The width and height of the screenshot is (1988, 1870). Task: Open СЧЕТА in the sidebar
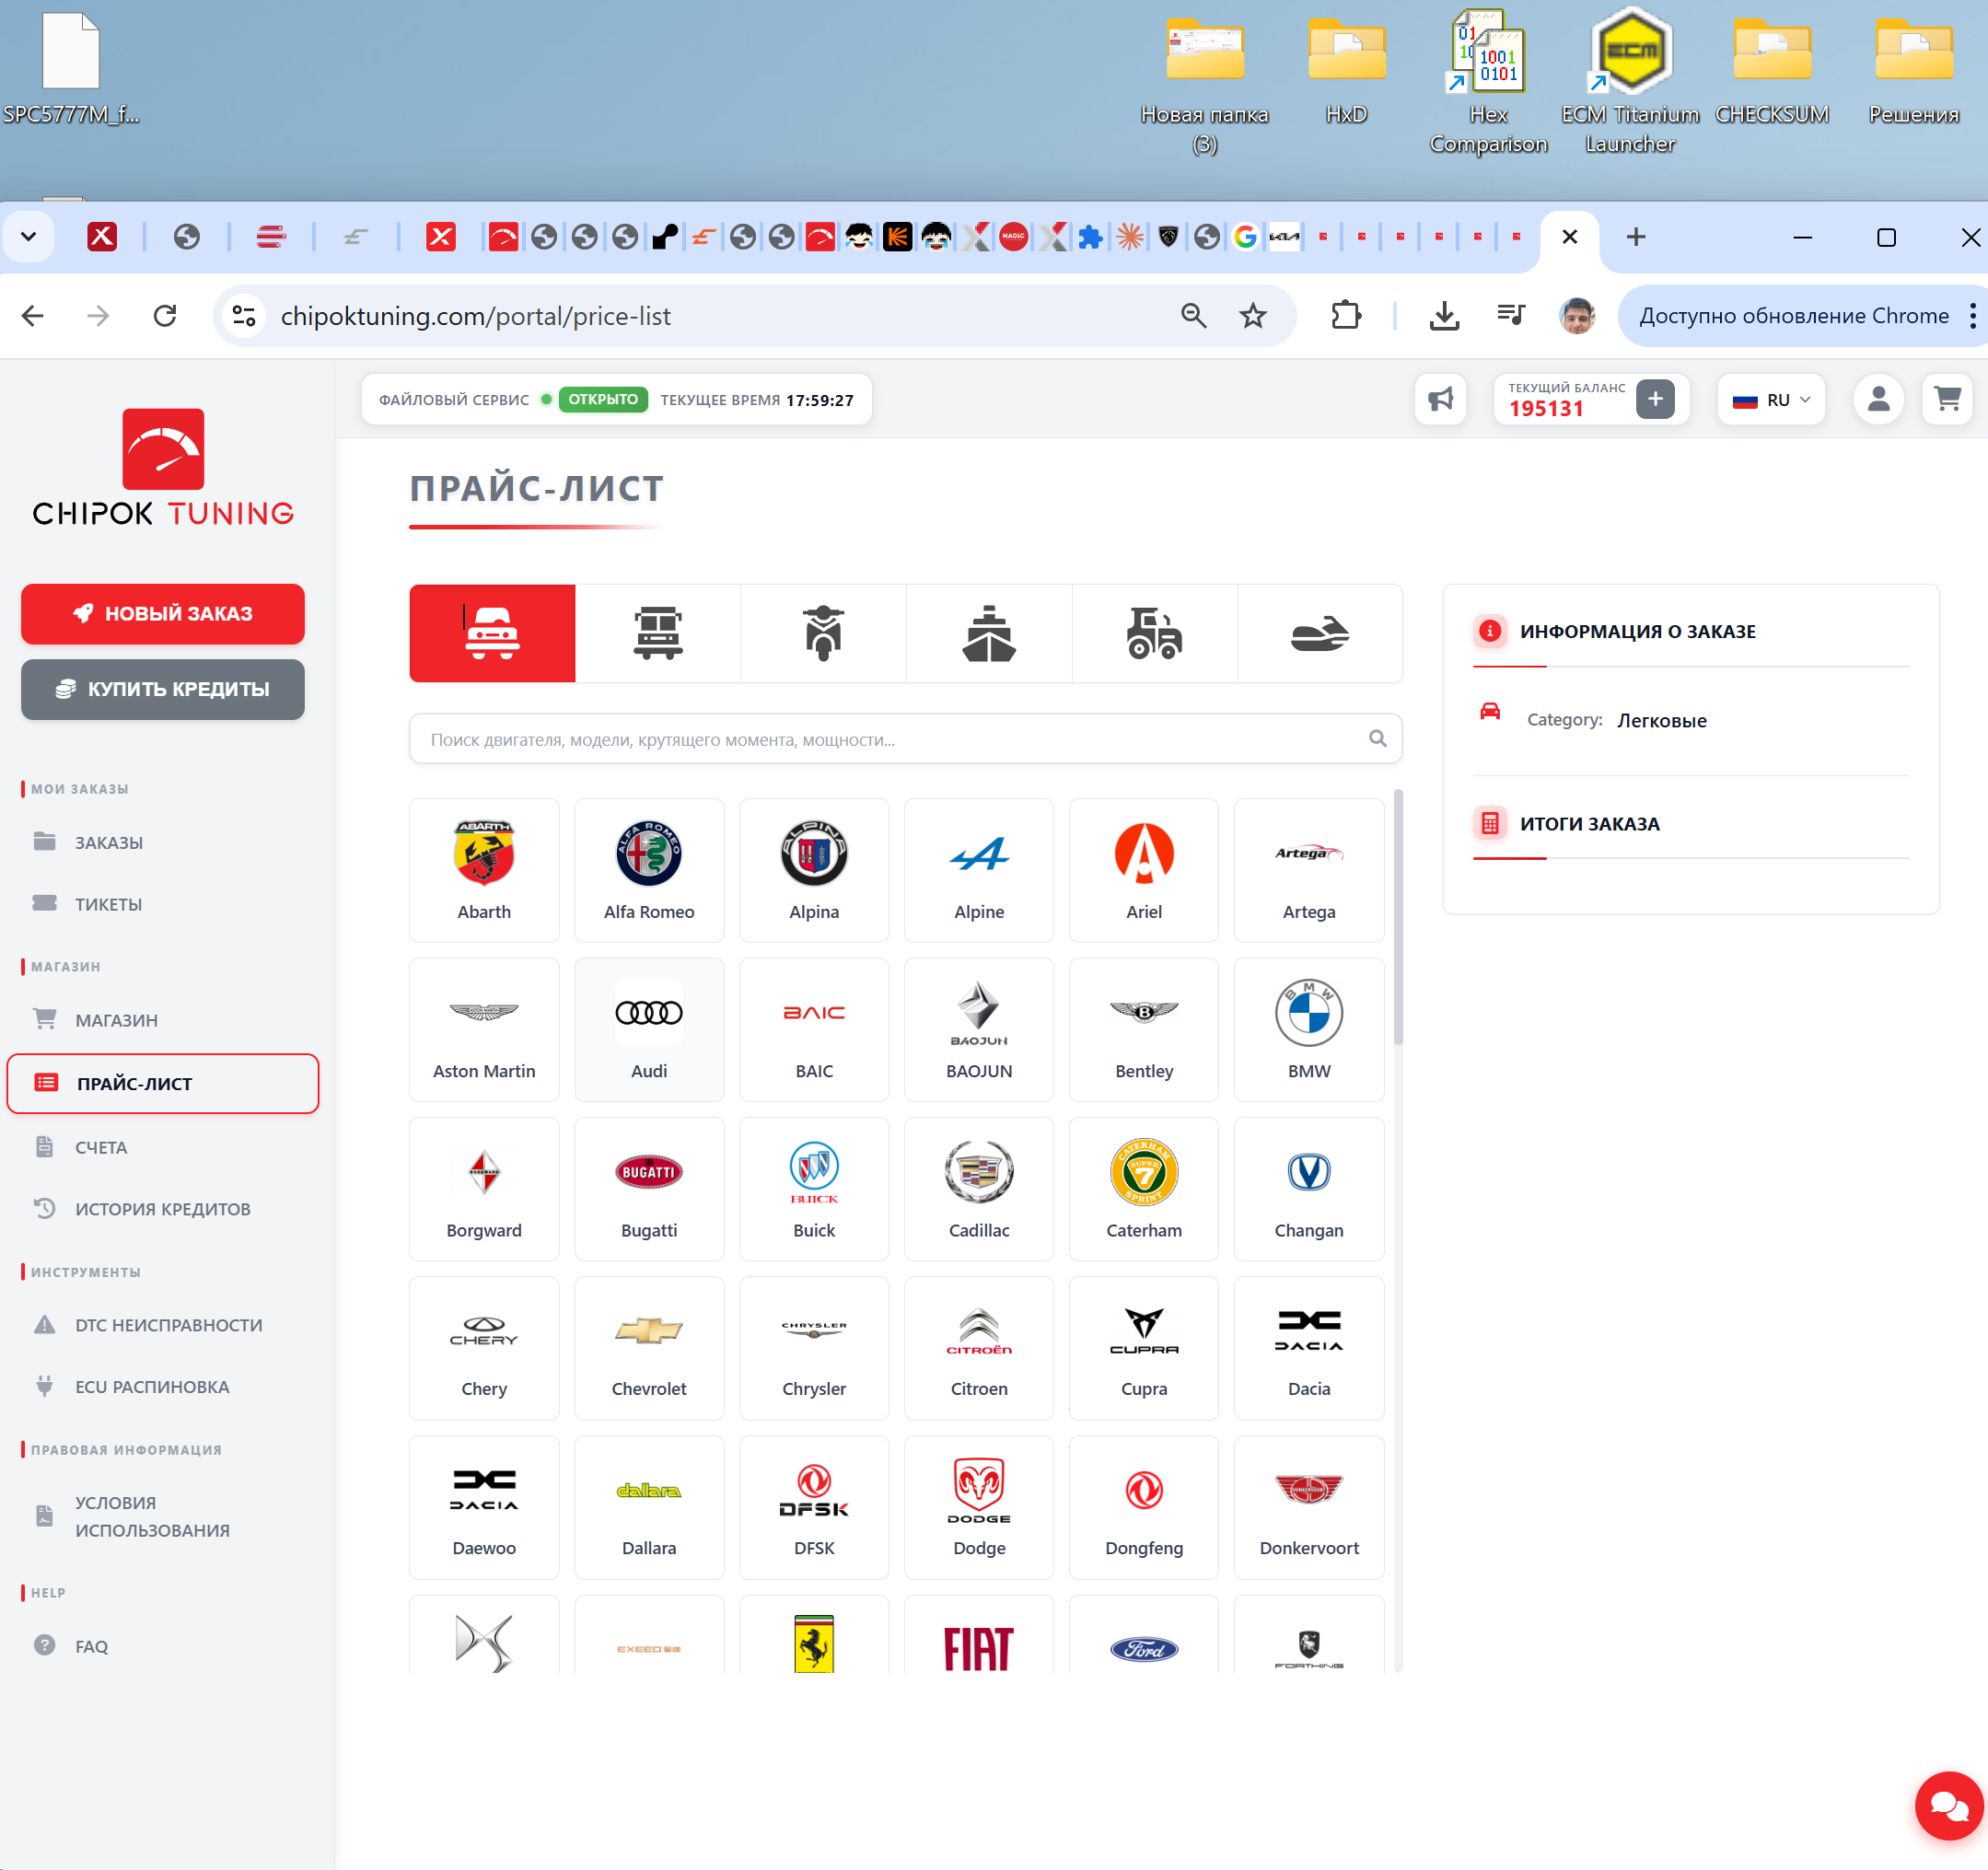[100, 1147]
